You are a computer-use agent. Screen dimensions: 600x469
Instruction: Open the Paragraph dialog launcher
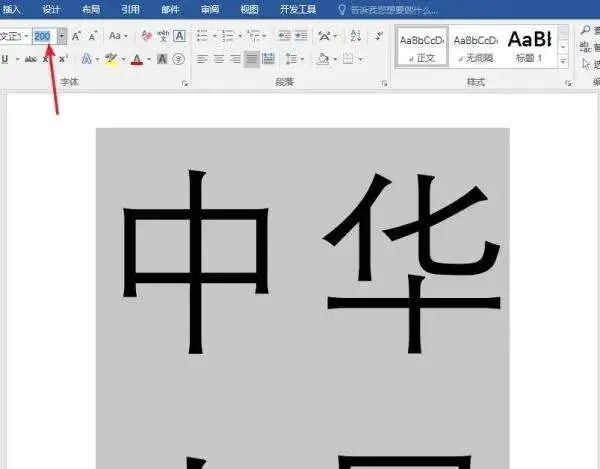[x=385, y=83]
